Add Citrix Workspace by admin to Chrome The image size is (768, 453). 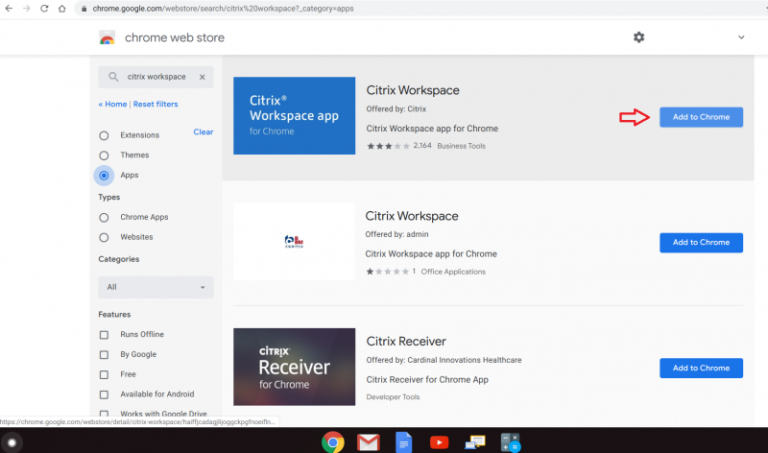click(701, 243)
